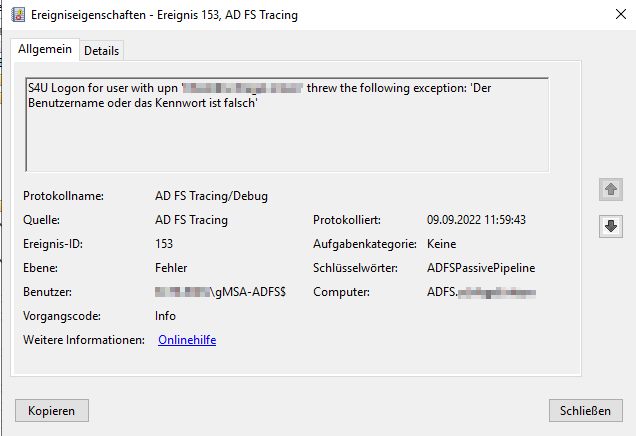The height and width of the screenshot is (436, 636).
Task: Click the Aufgabenkategorie value Keine
Action: [x=441, y=244]
